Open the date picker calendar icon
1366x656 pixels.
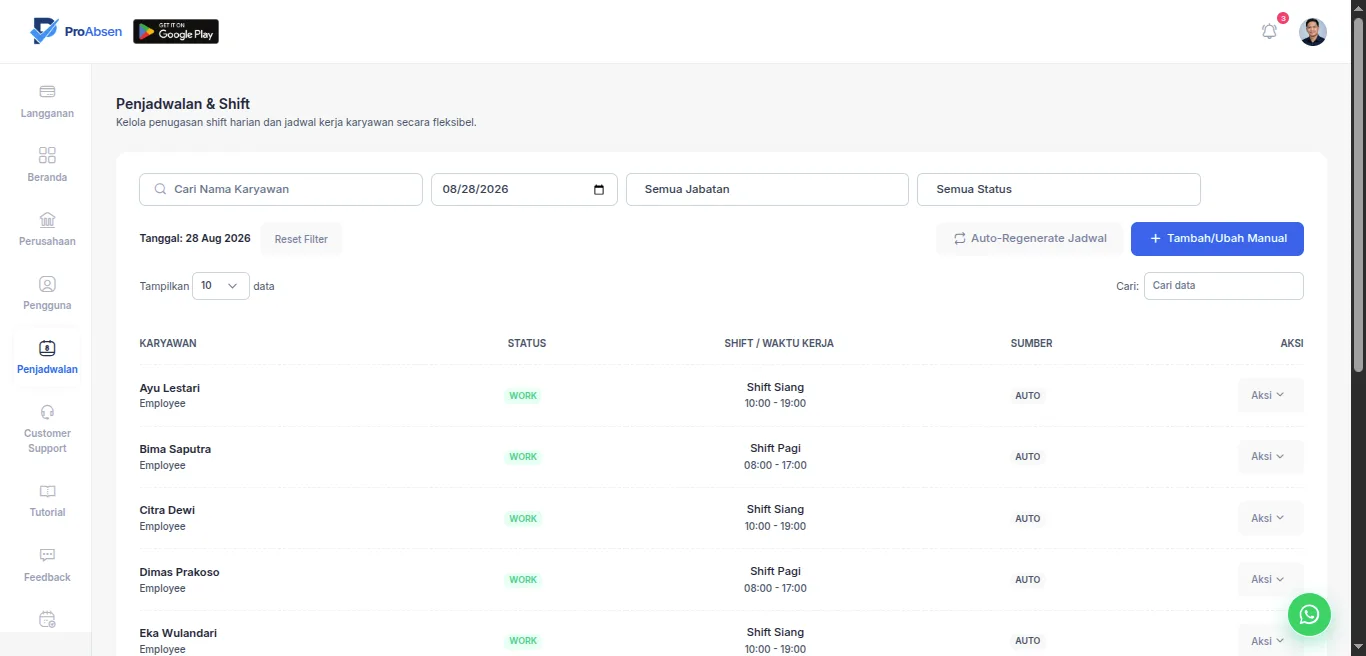pyautogui.click(x=599, y=190)
